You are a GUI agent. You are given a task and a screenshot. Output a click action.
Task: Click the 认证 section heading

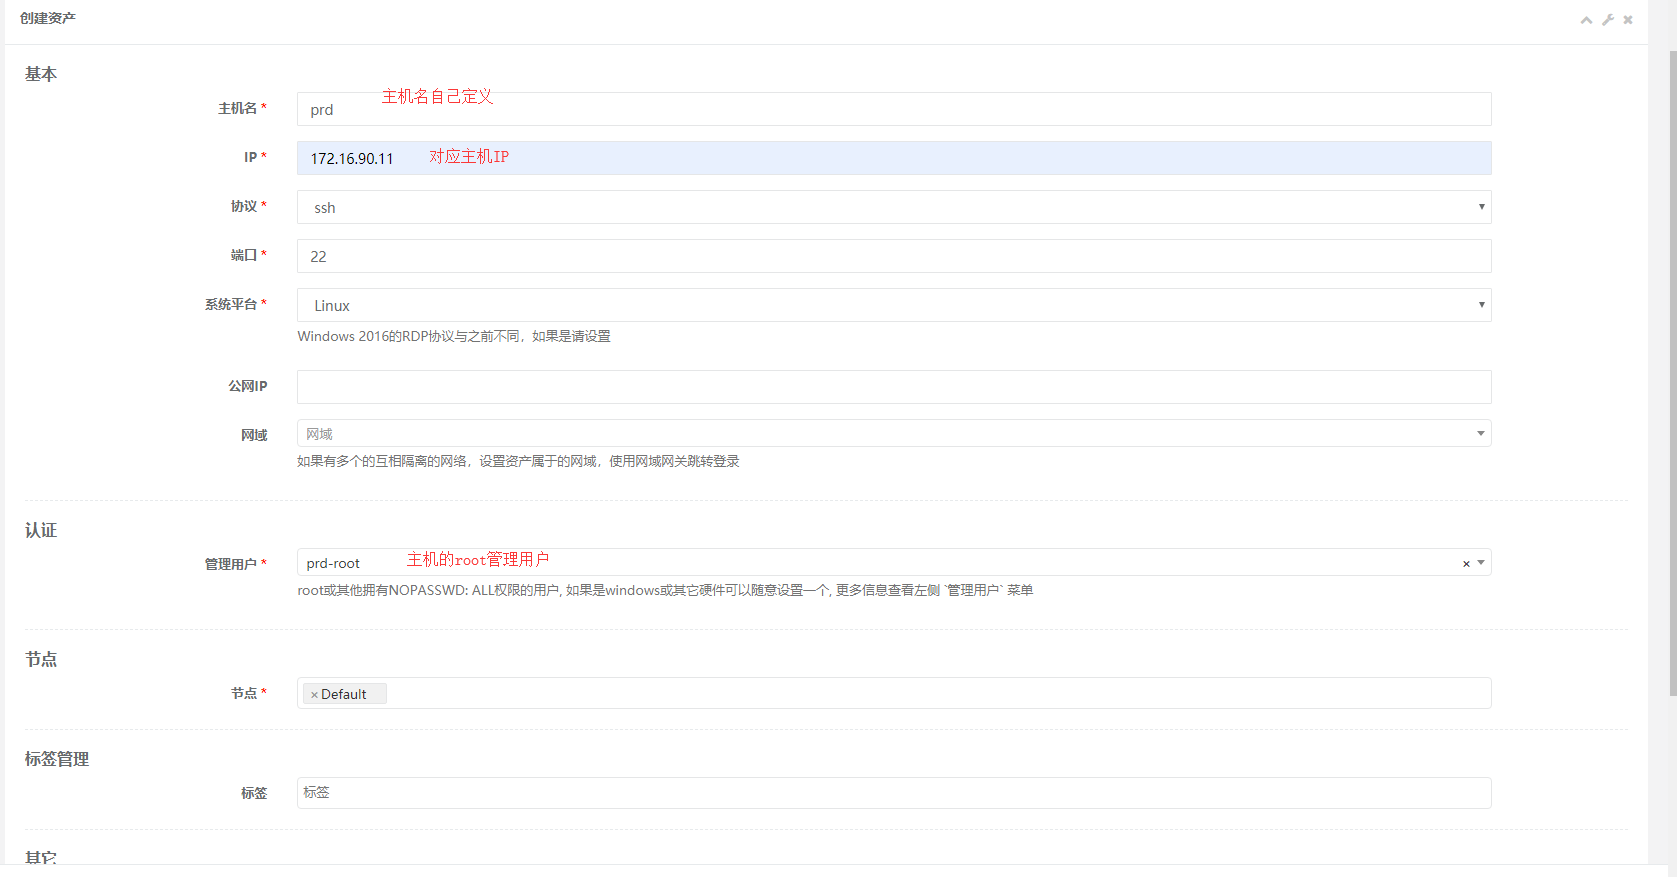41,530
